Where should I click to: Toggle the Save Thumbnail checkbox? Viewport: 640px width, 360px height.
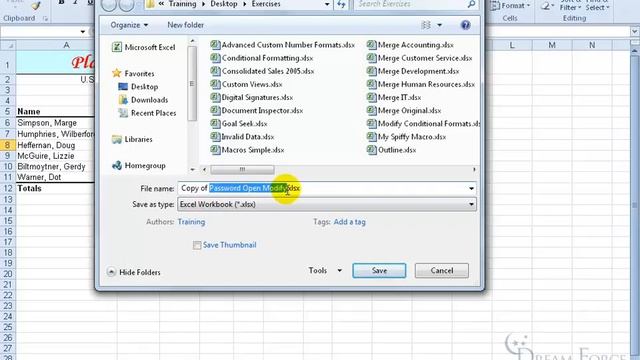(x=197, y=245)
